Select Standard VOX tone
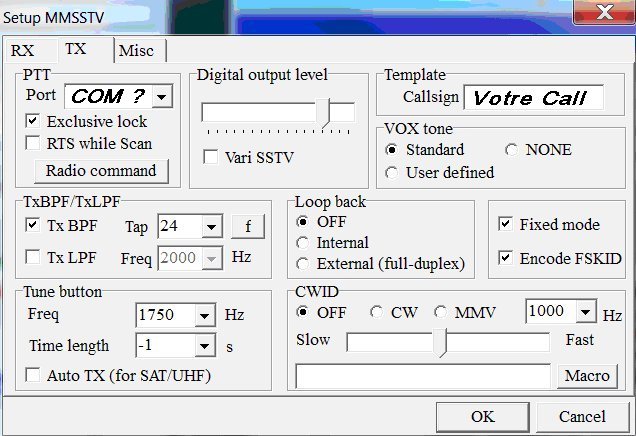 coord(391,150)
